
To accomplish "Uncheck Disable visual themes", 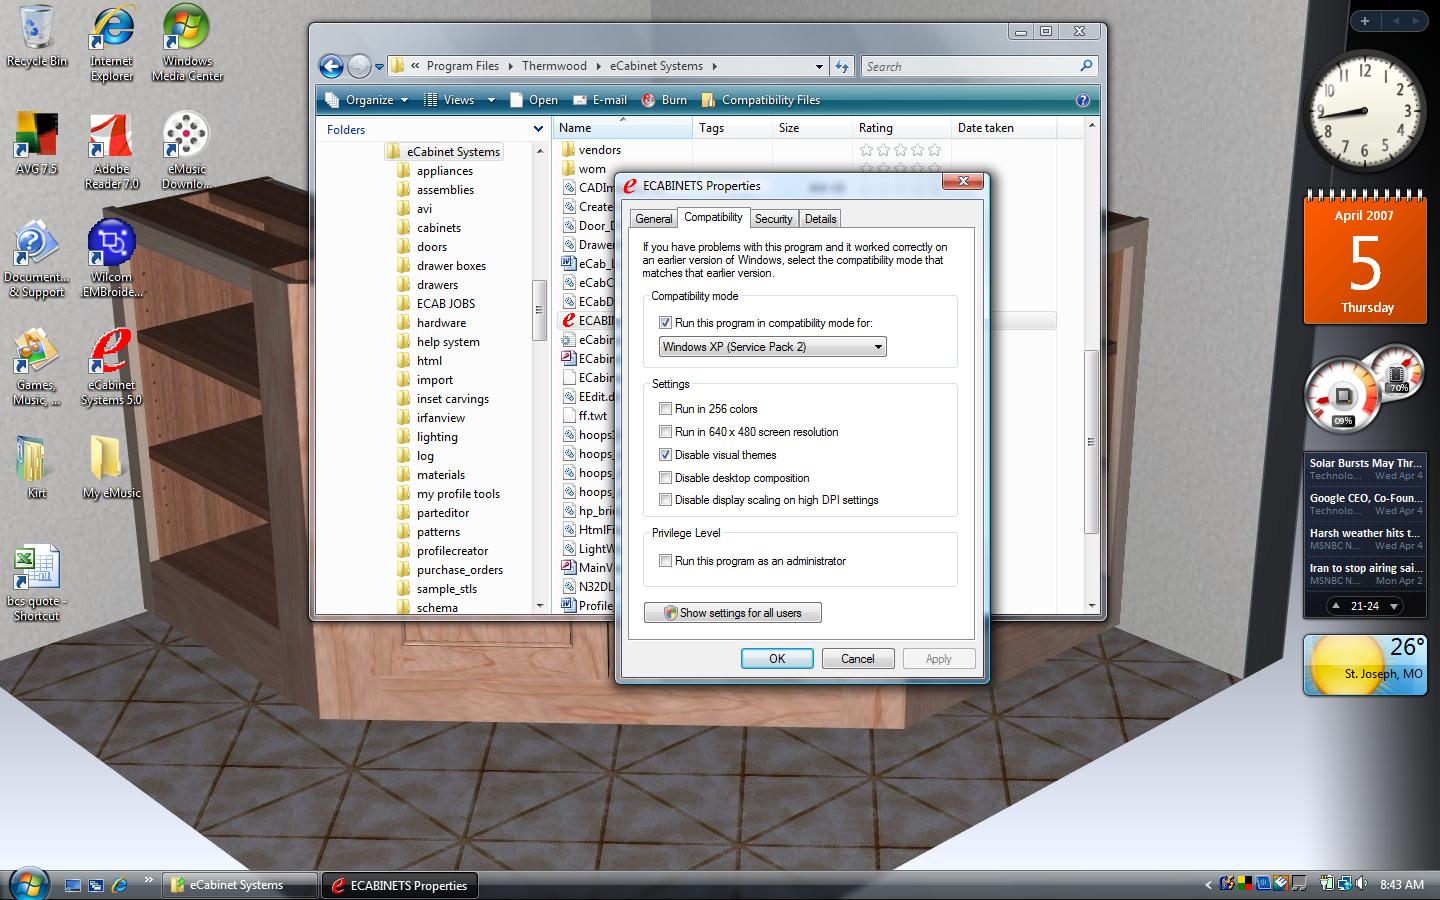I will click(665, 455).
